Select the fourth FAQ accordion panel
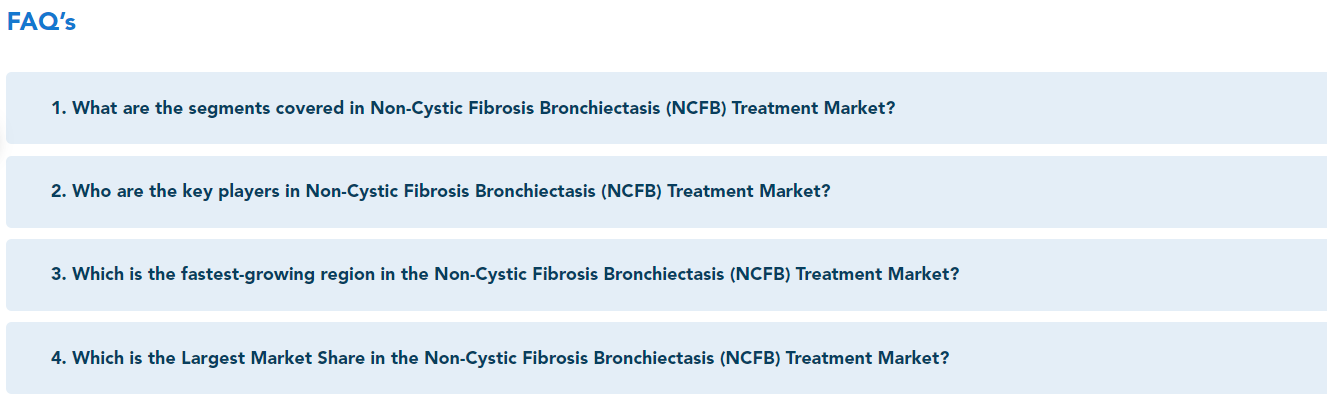Screen dimensions: 1327x397 [x=666, y=357]
